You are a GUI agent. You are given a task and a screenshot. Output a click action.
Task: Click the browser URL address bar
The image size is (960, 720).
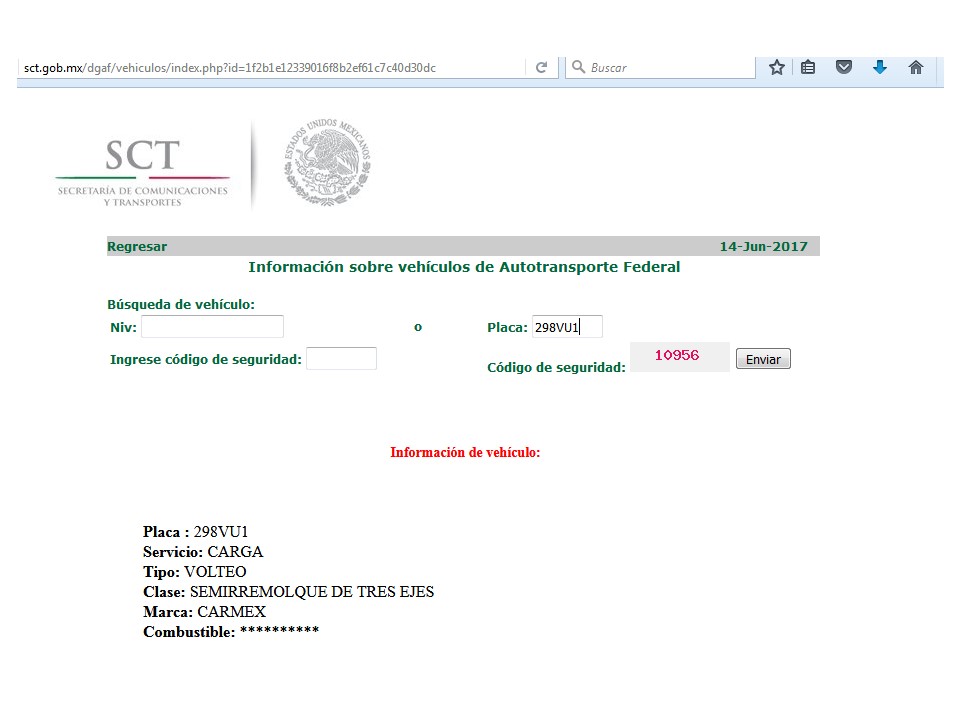pyautogui.click(x=270, y=68)
